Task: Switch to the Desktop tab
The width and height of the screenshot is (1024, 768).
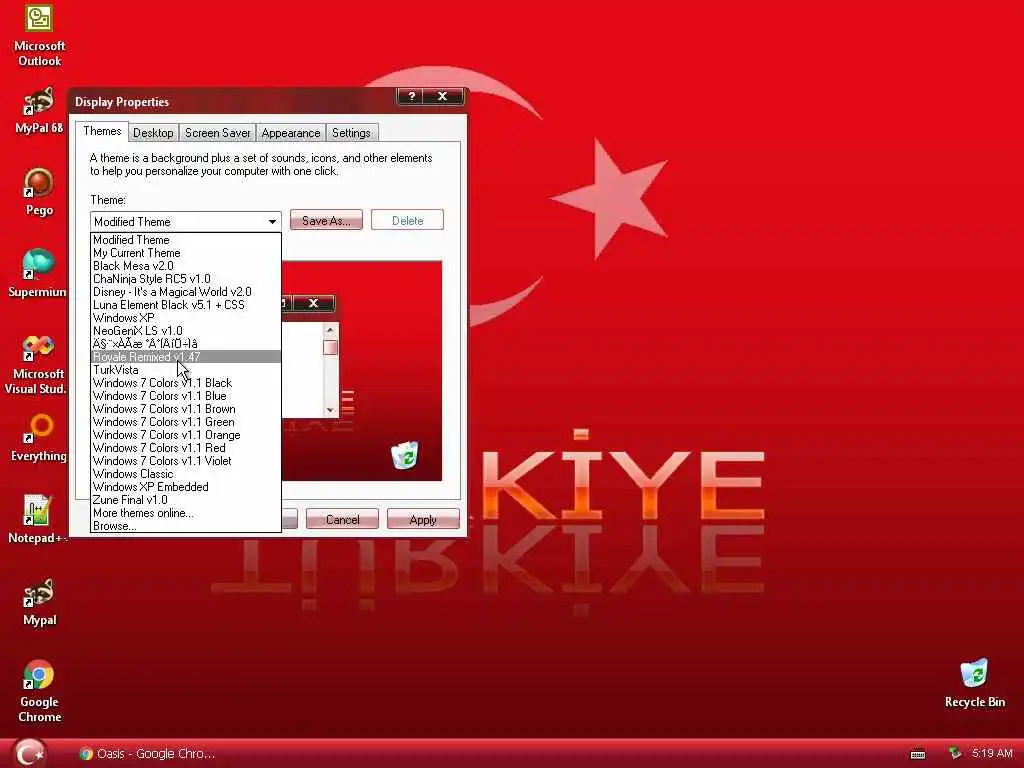Action: click(x=153, y=133)
